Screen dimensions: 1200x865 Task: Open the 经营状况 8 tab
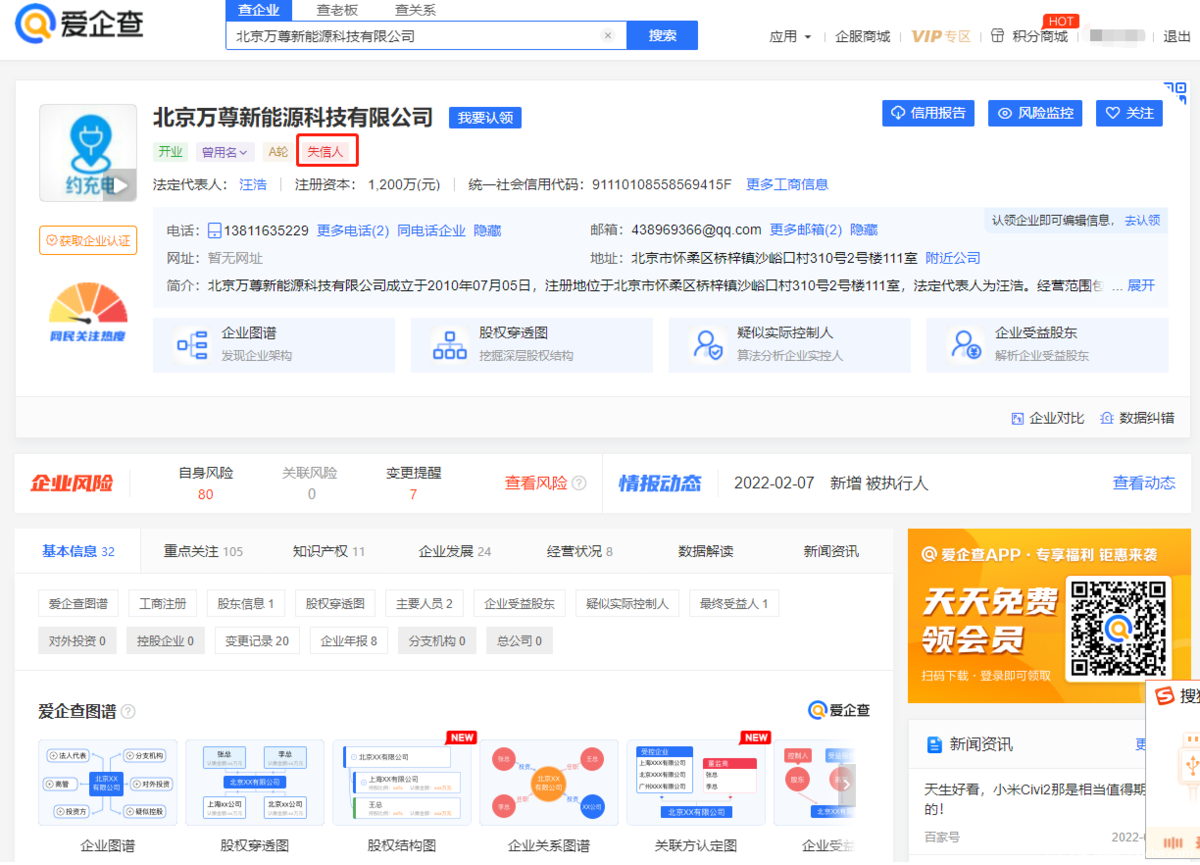[x=580, y=551]
